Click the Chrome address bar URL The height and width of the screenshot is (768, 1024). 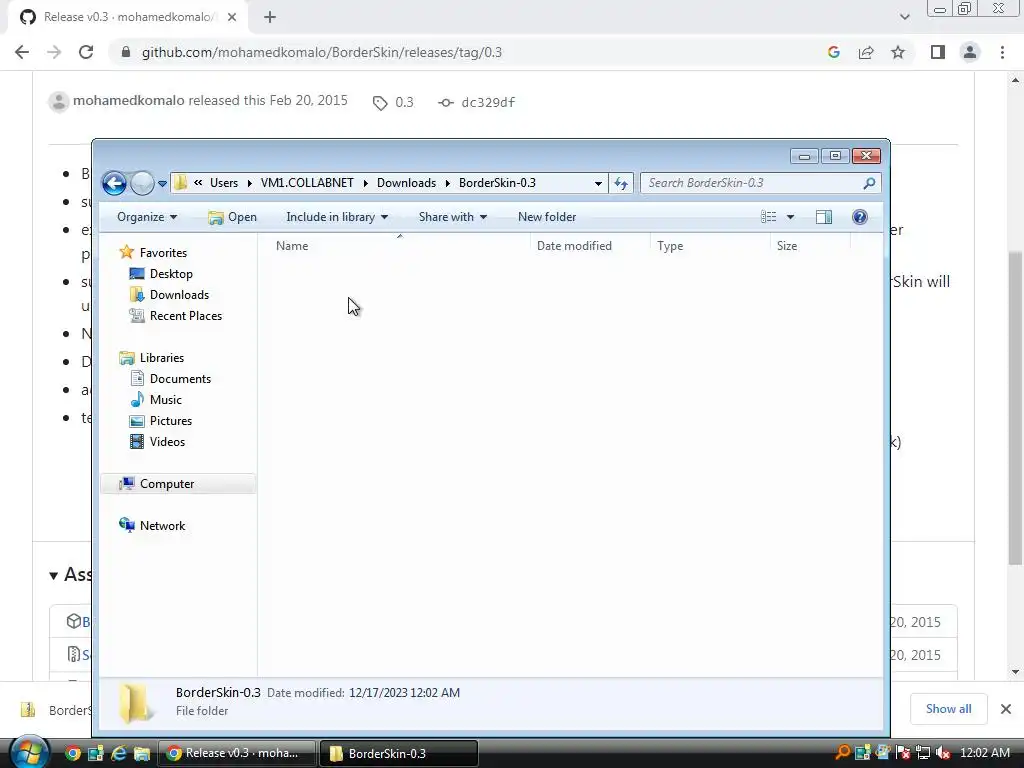click(321, 52)
